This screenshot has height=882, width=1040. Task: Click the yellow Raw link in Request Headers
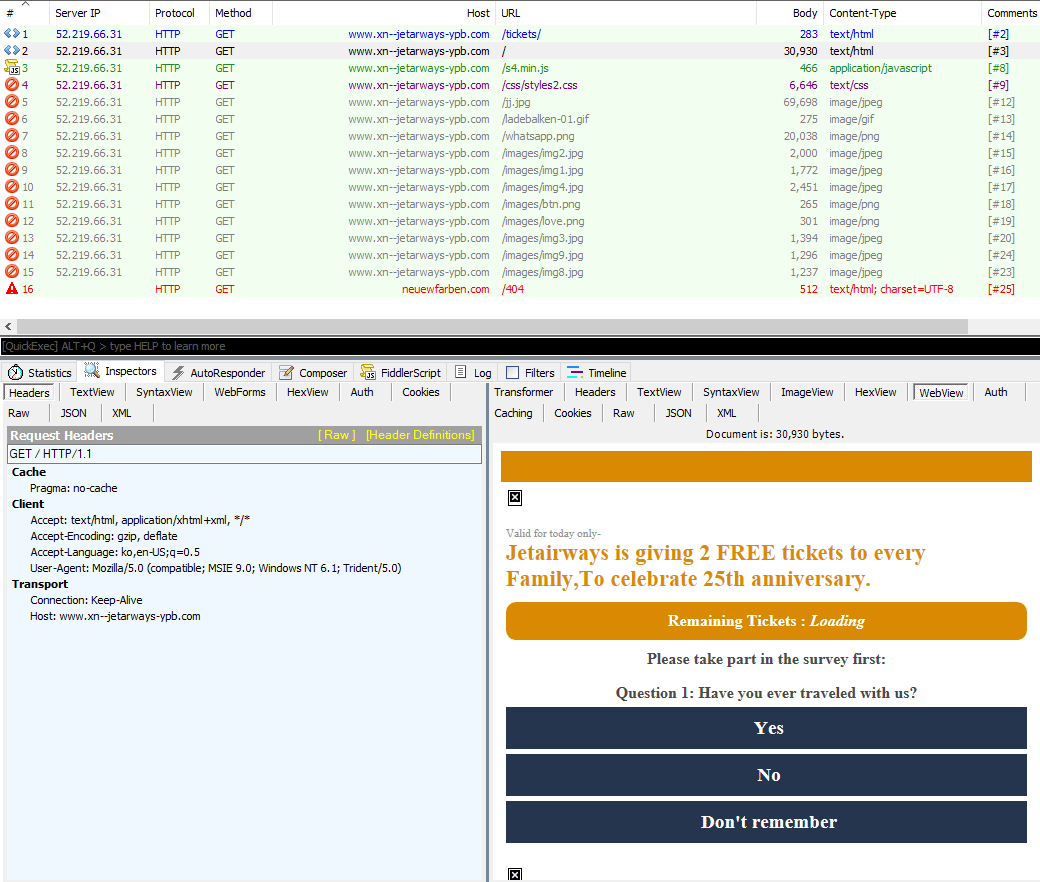point(336,435)
